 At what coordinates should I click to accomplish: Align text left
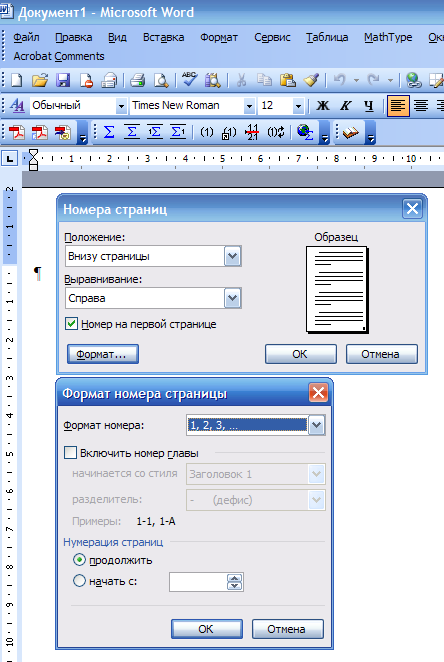[x=398, y=106]
